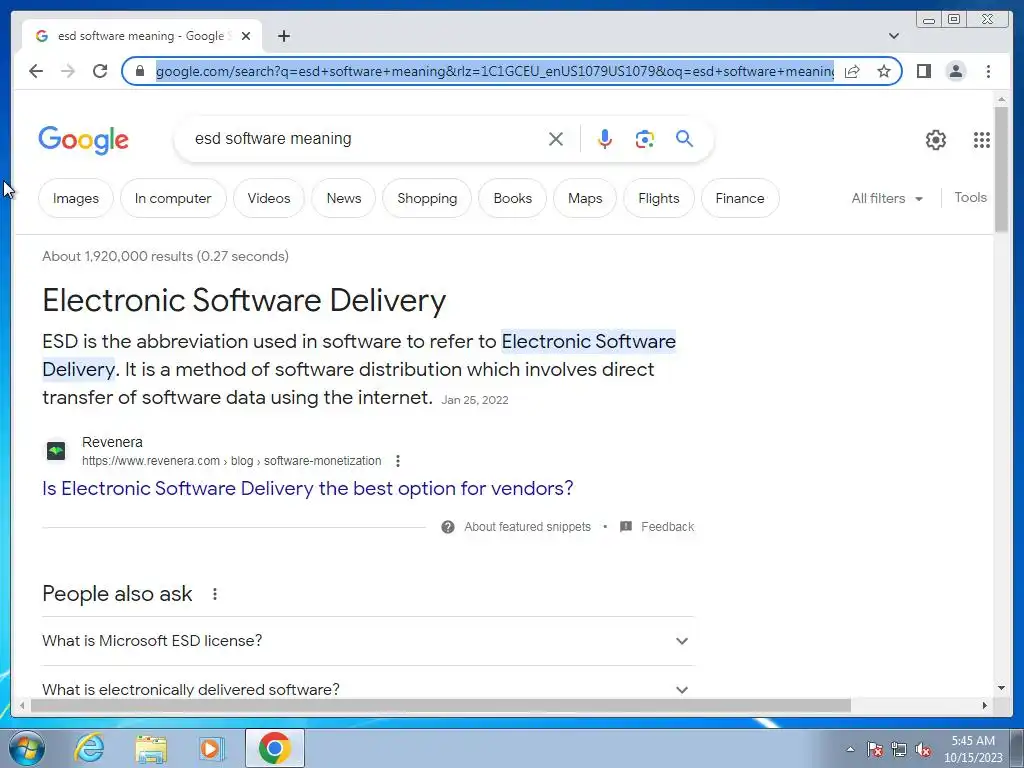Click the muted volume tray icon
Viewport: 1024px width, 768px height.
(x=923, y=749)
